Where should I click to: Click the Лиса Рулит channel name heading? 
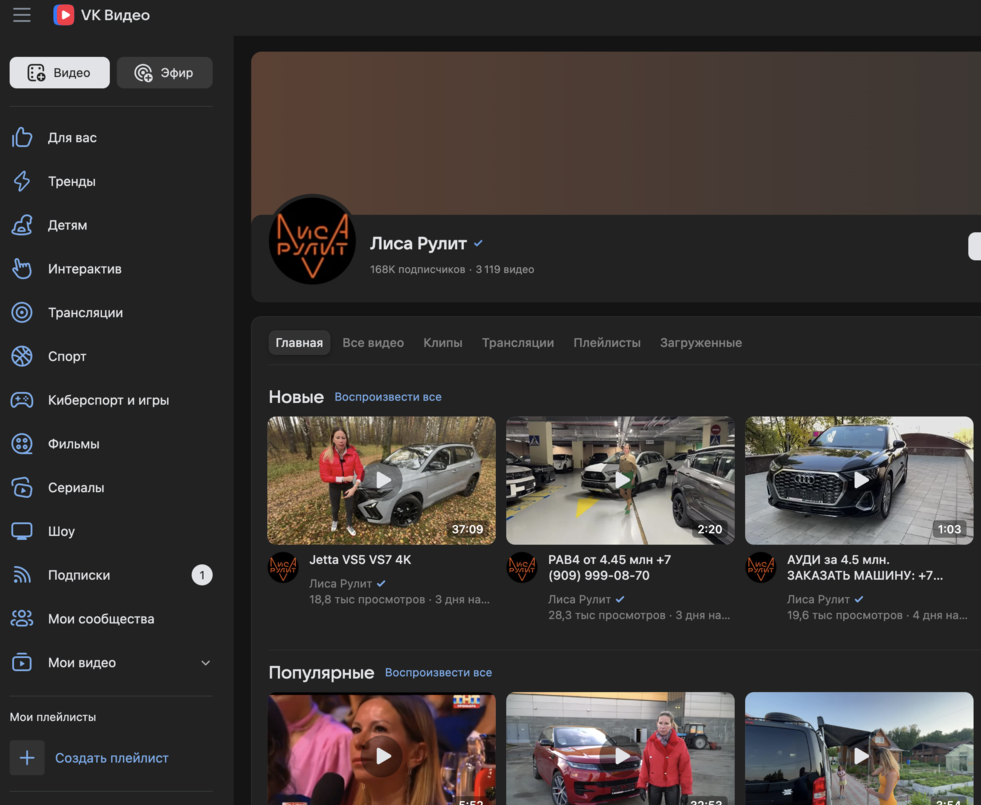[x=418, y=243]
